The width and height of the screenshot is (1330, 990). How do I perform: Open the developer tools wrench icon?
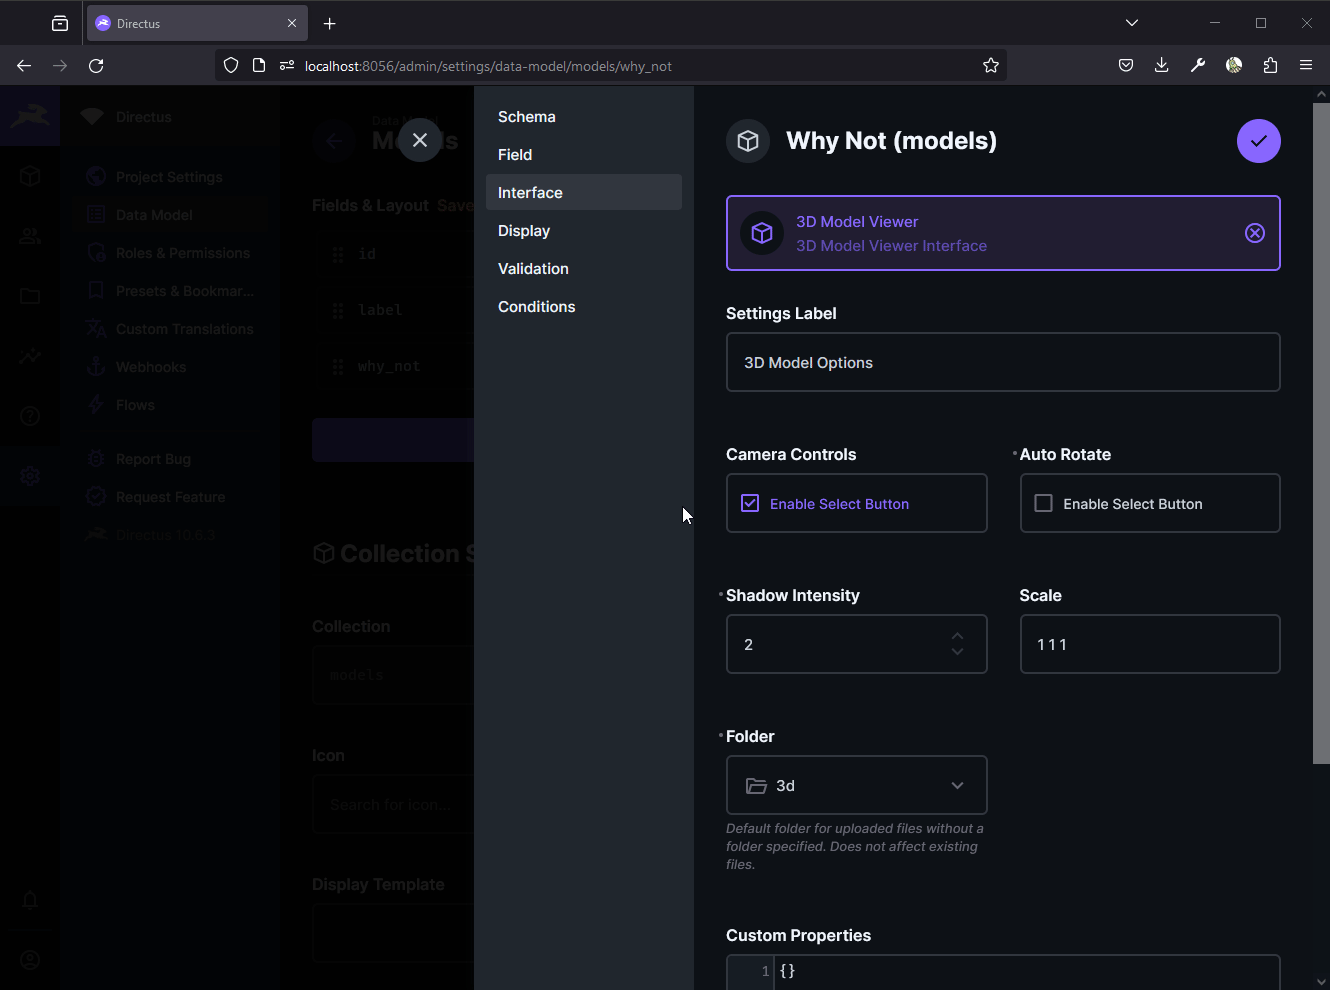[1198, 66]
